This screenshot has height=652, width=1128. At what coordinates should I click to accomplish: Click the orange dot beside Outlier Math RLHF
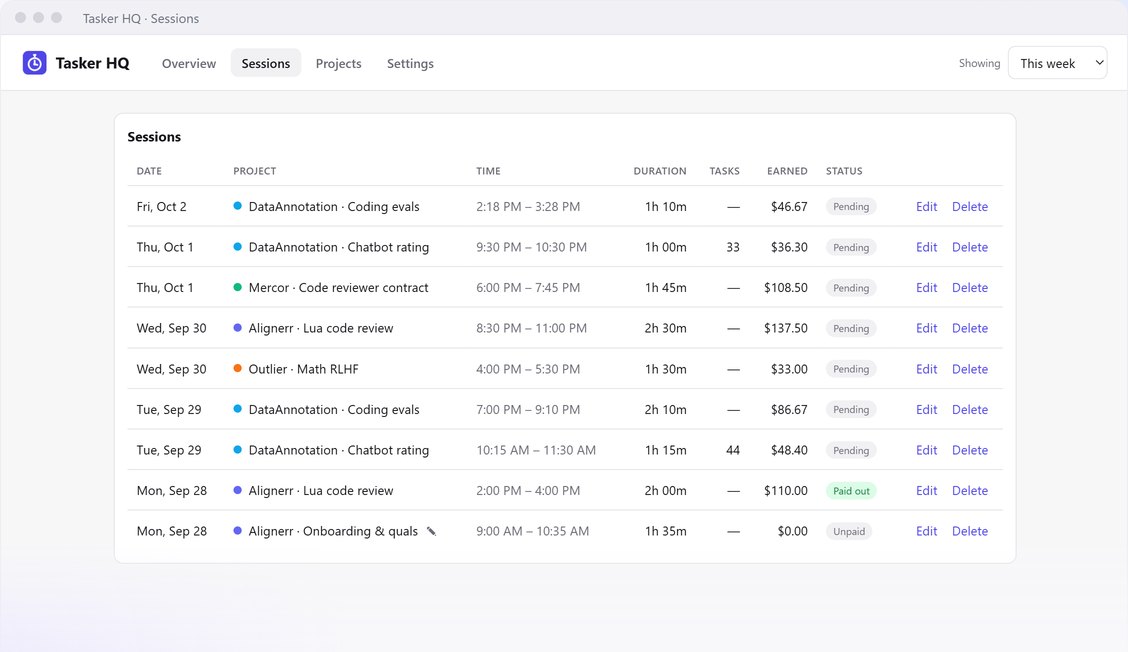[x=237, y=368]
